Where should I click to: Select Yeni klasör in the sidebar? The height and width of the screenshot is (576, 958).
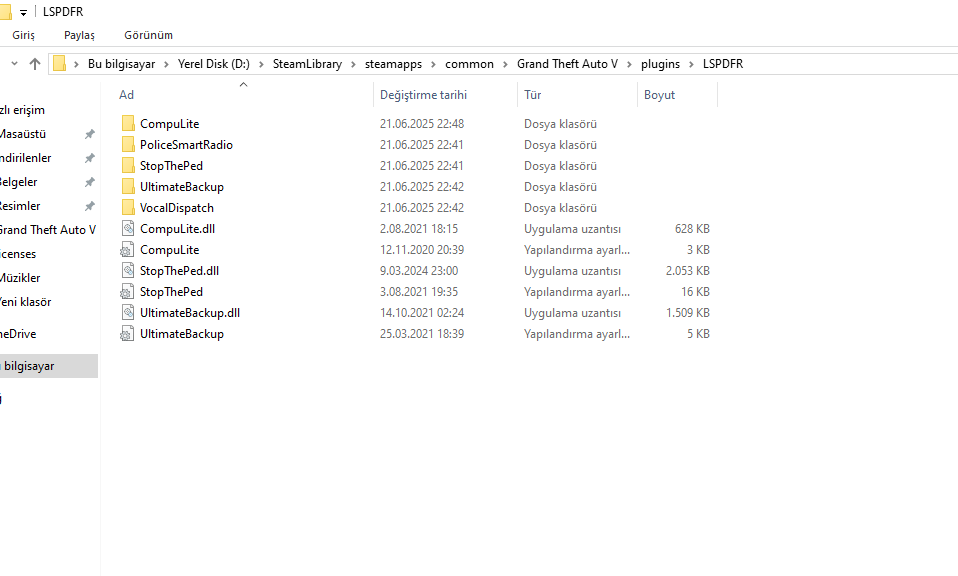(x=26, y=302)
